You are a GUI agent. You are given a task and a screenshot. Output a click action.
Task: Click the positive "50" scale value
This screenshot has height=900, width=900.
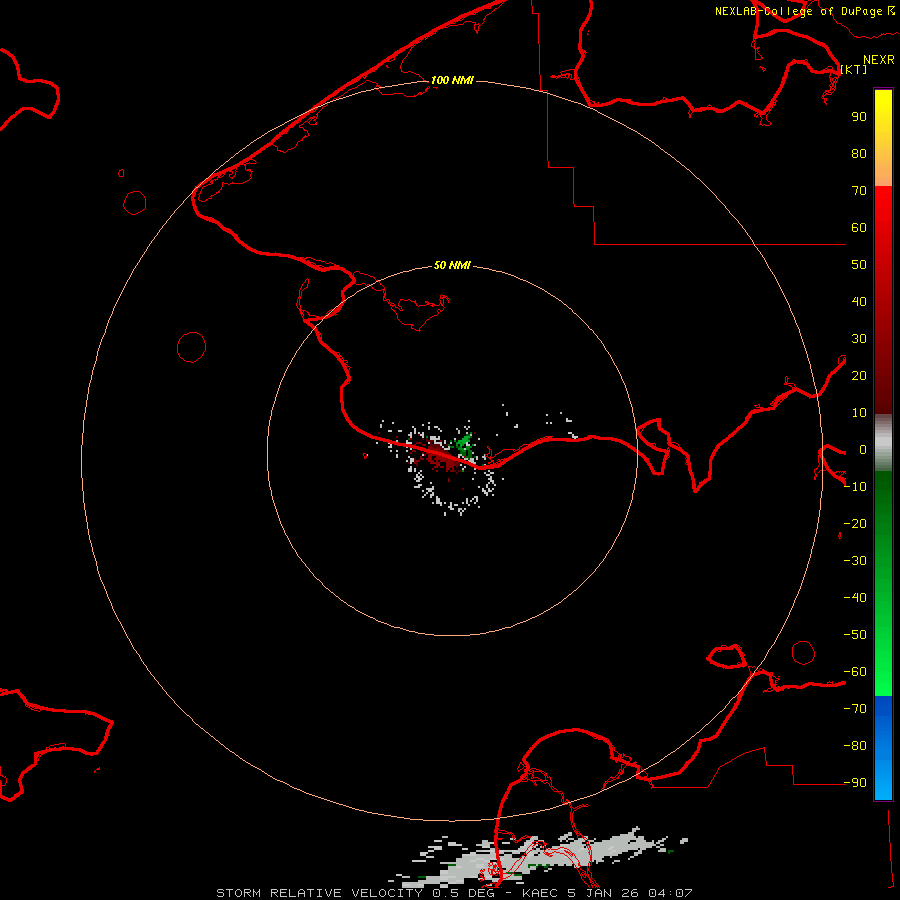(859, 265)
